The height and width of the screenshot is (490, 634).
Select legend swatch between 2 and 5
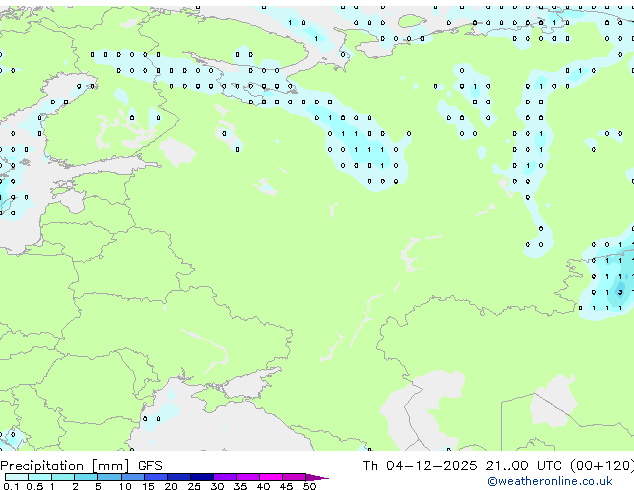pos(86,477)
